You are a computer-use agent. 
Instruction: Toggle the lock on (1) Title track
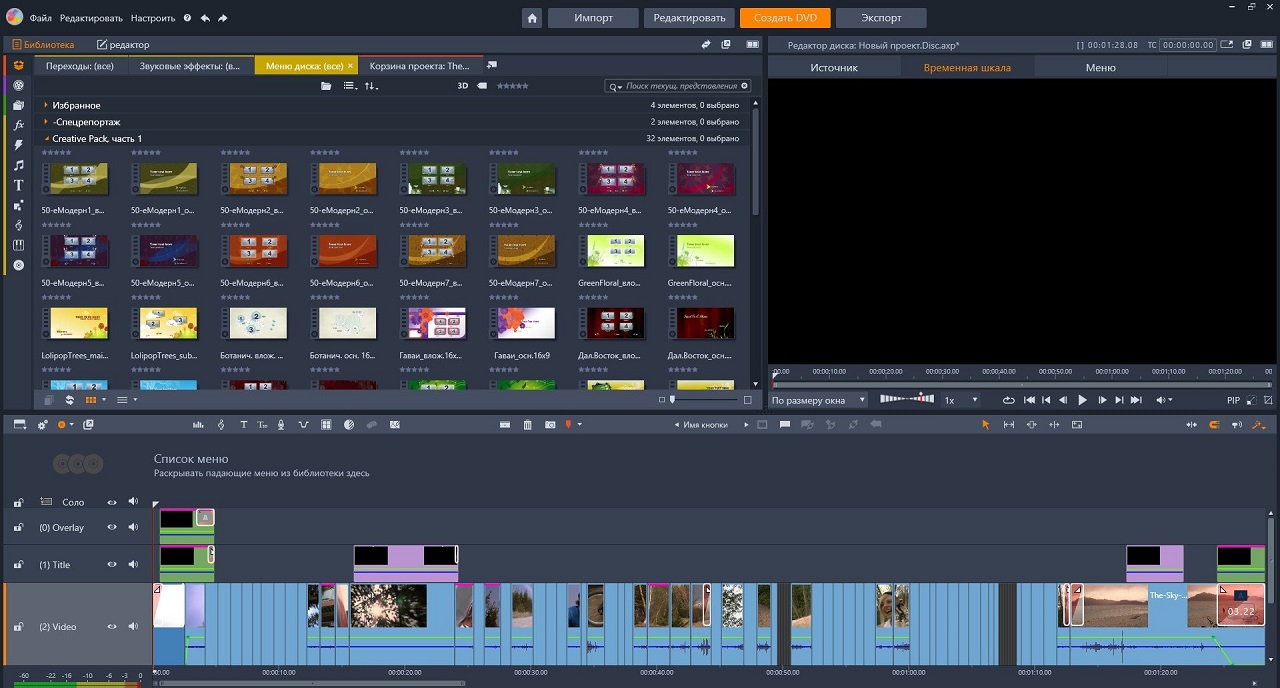point(18,565)
